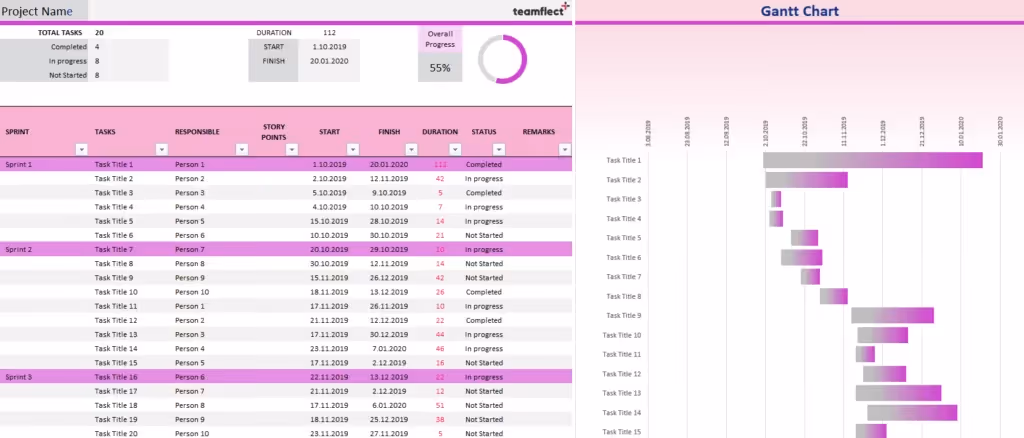
Task: Click the 10.01.2020 axis date label
Action: [961, 131]
